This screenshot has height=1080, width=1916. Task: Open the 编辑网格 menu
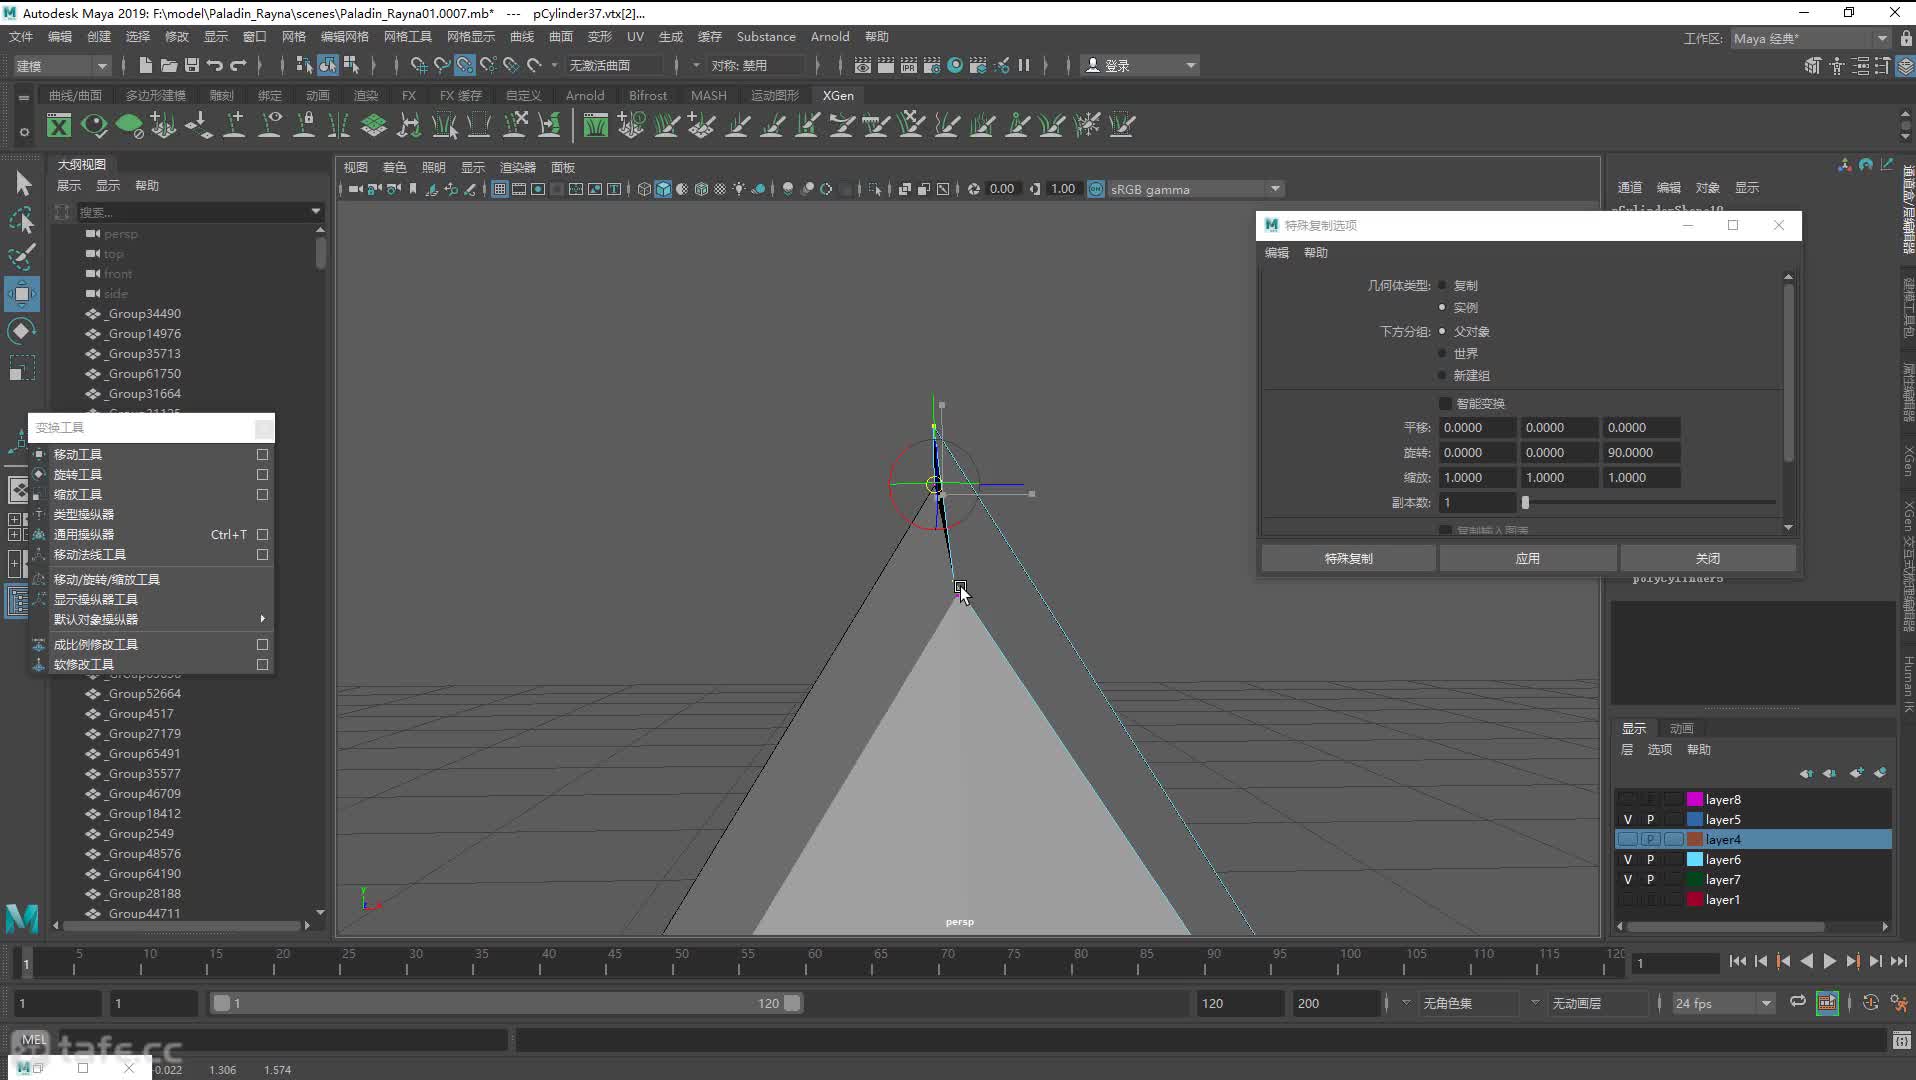(345, 36)
